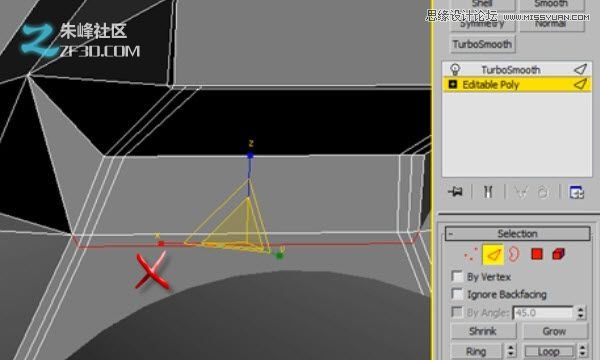The image size is (600, 360).
Task: Click the By Angle value field
Action: [543, 313]
